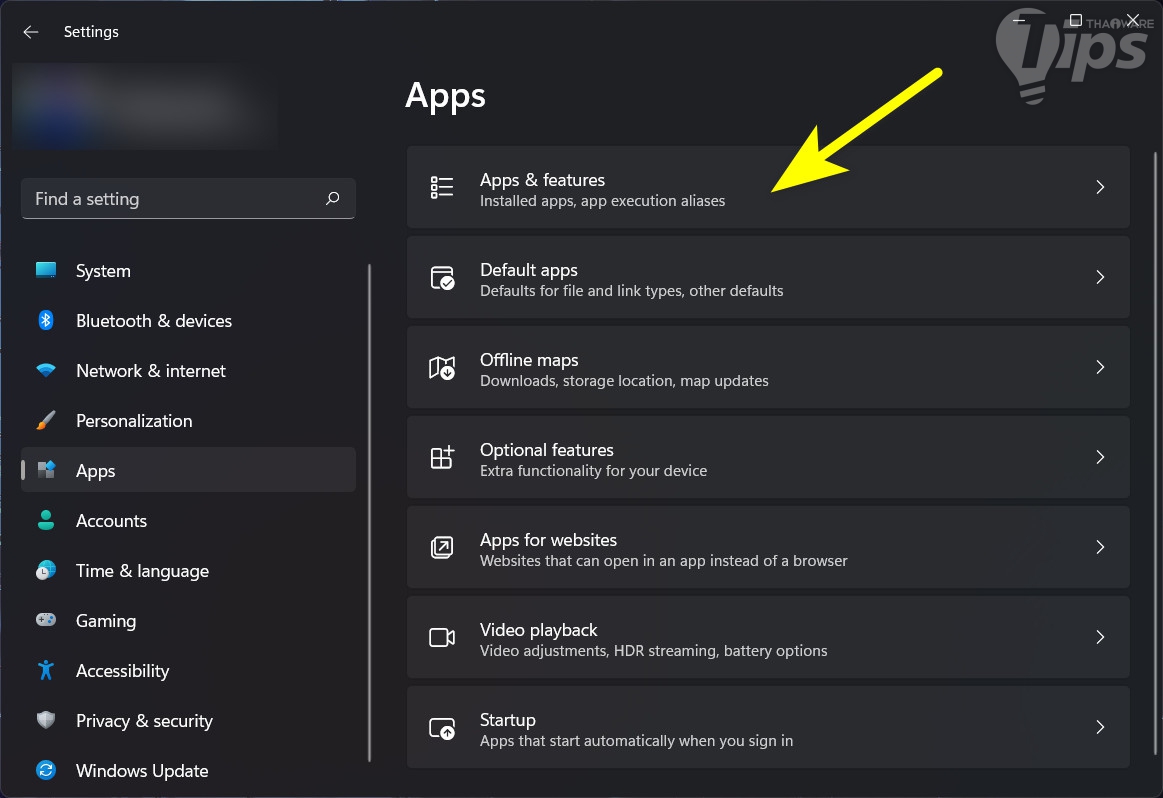Click the Default apps icon
This screenshot has width=1163, height=798.
click(x=442, y=277)
